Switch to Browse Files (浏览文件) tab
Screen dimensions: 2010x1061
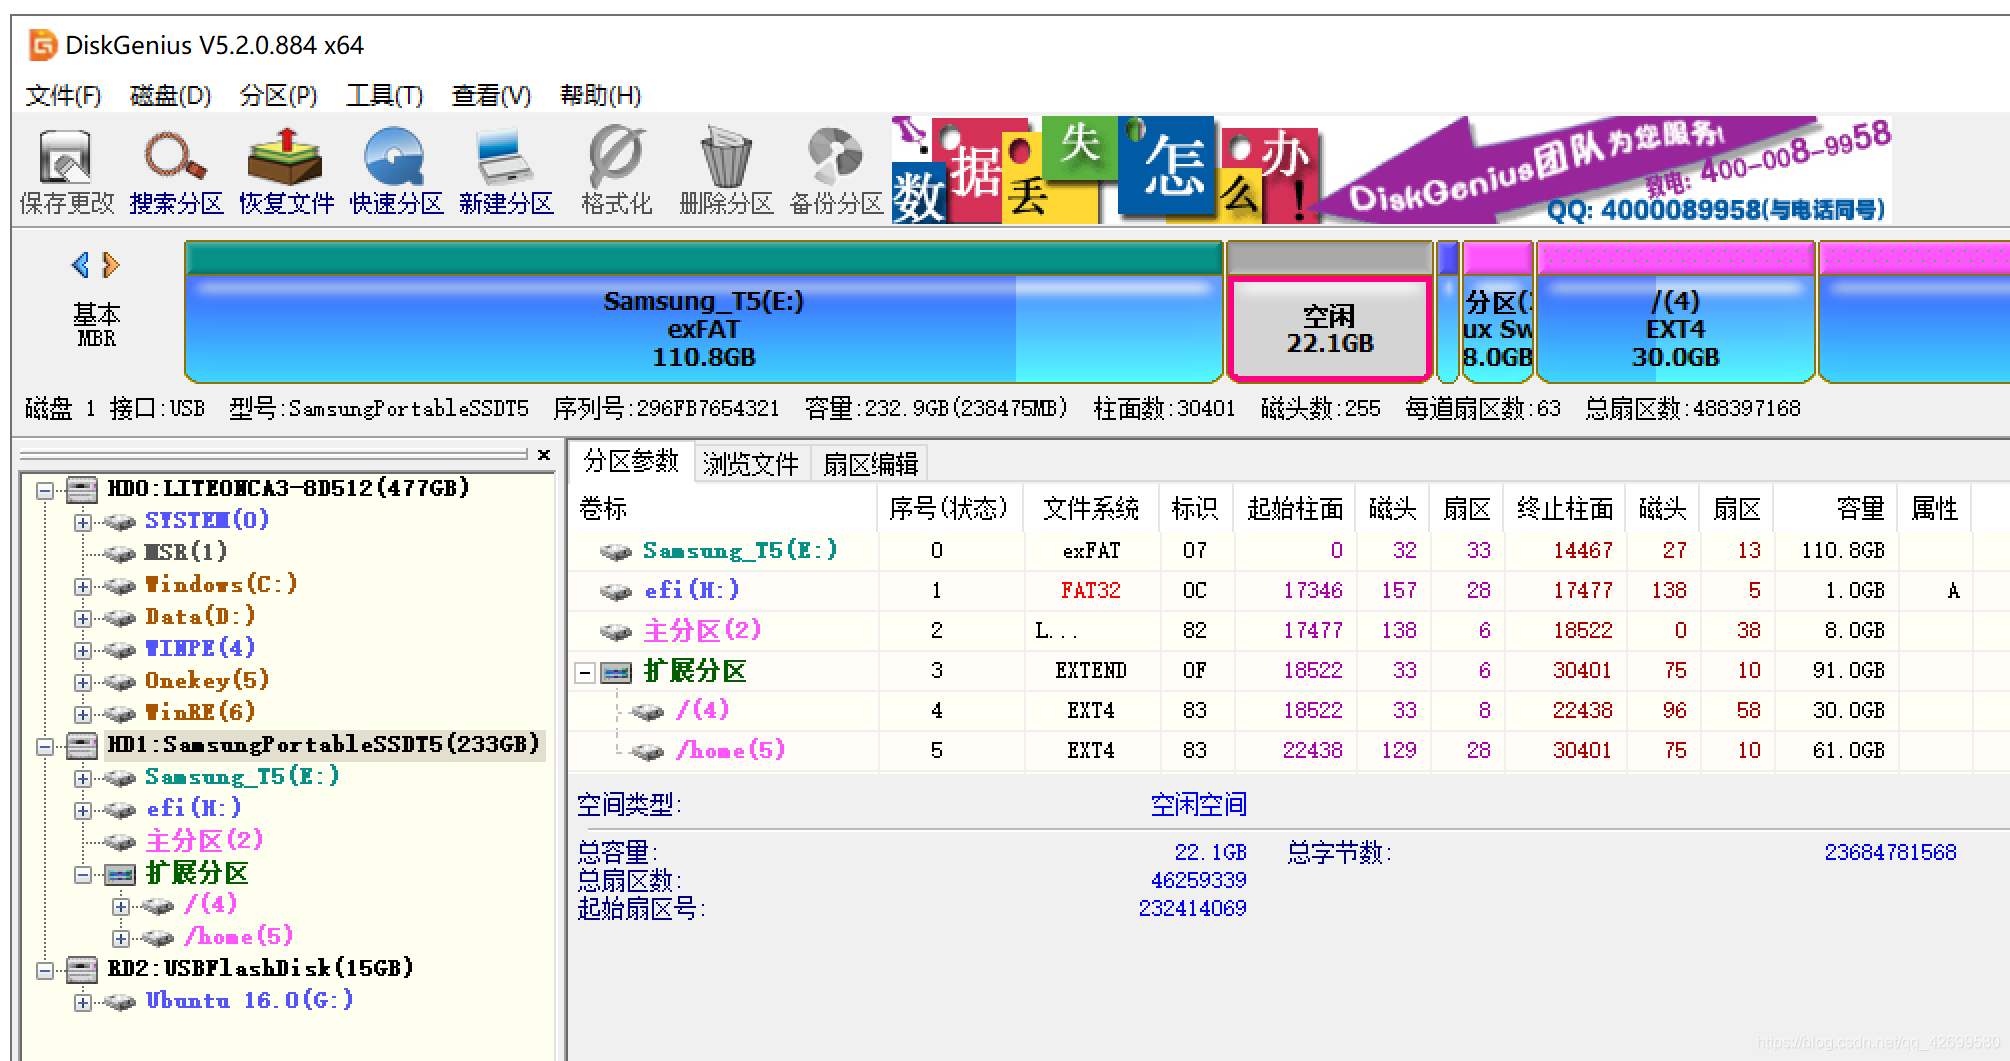(751, 464)
